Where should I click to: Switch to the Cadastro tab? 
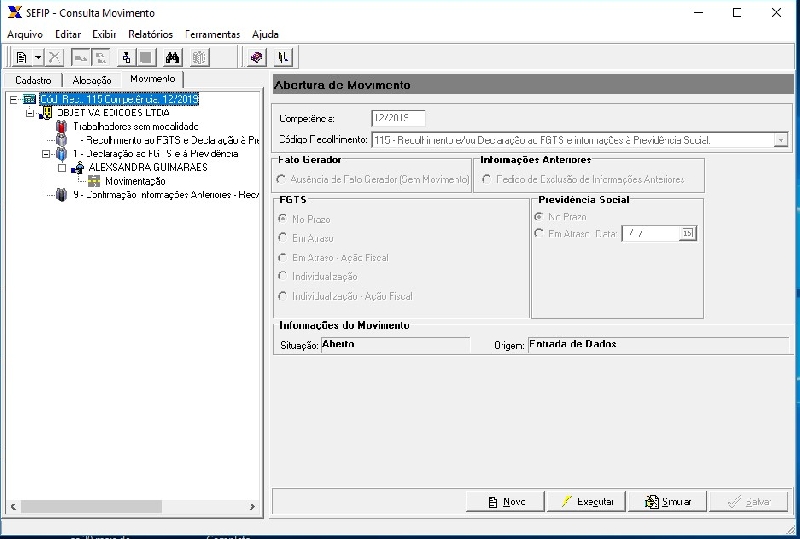tap(33, 80)
